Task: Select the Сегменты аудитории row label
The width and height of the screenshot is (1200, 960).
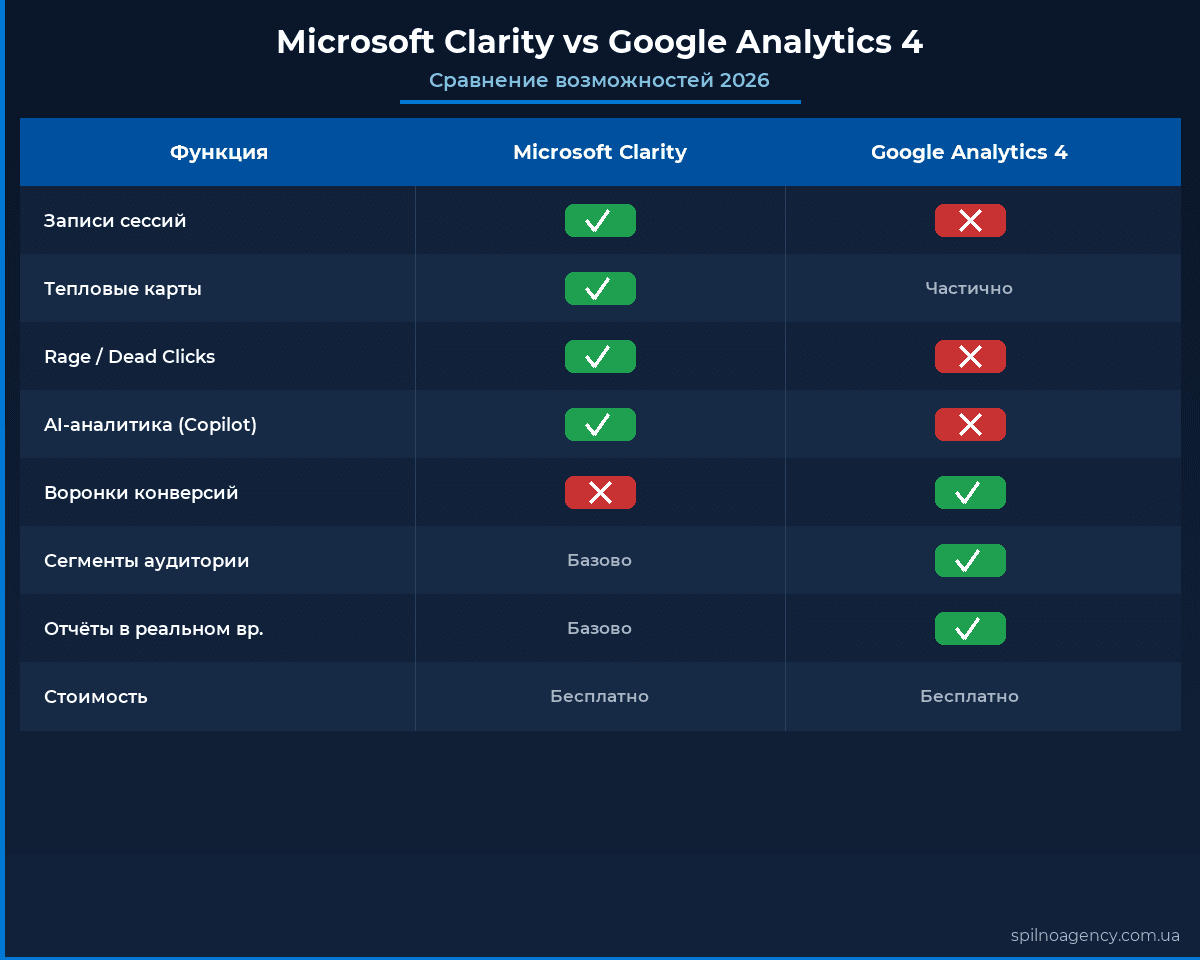Action: click(x=147, y=561)
